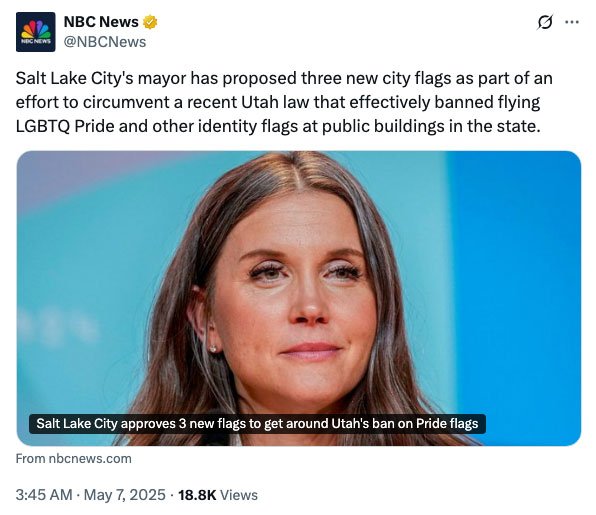Click the gold verified badge
The height and width of the screenshot is (515, 596).
tap(150, 22)
